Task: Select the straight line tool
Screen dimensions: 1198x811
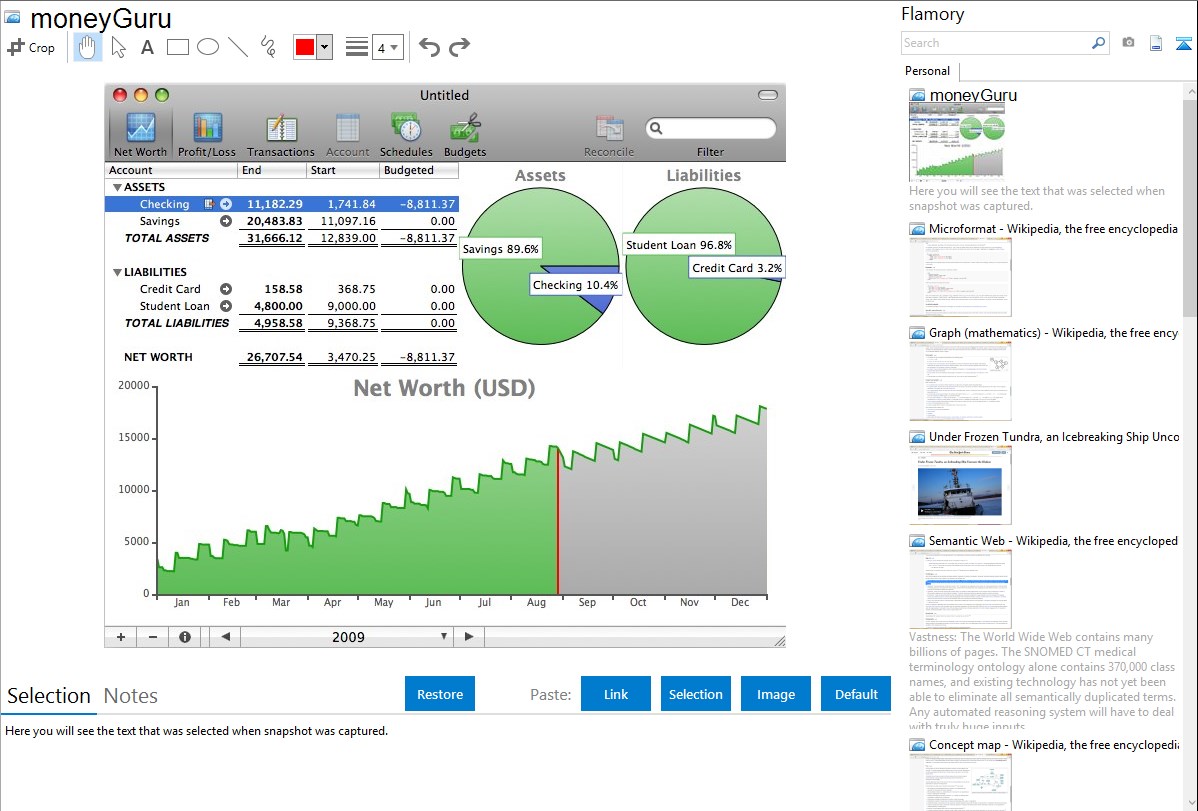Action: point(238,47)
